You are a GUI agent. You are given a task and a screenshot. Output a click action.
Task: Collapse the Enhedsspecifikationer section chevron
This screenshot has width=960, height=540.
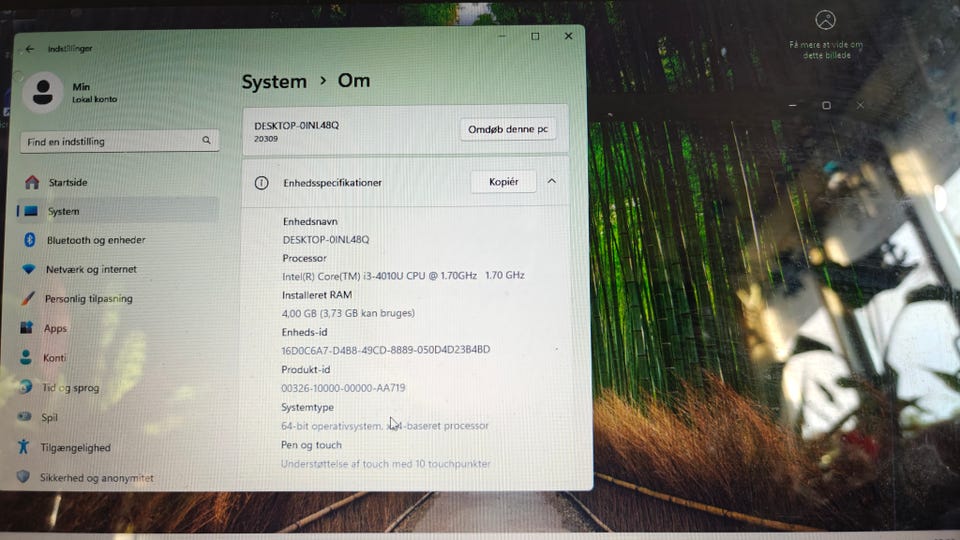[x=552, y=181]
